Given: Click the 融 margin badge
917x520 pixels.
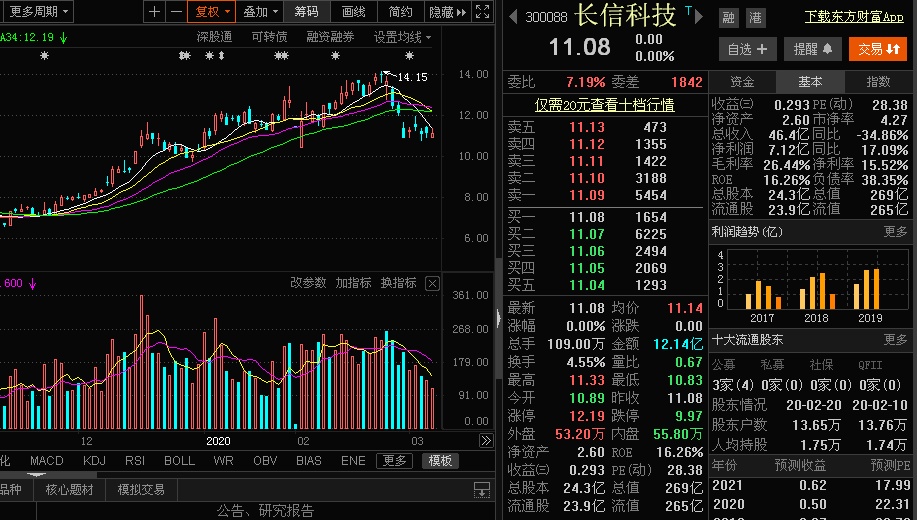Looking at the screenshot, I should pyautogui.click(x=729, y=18).
